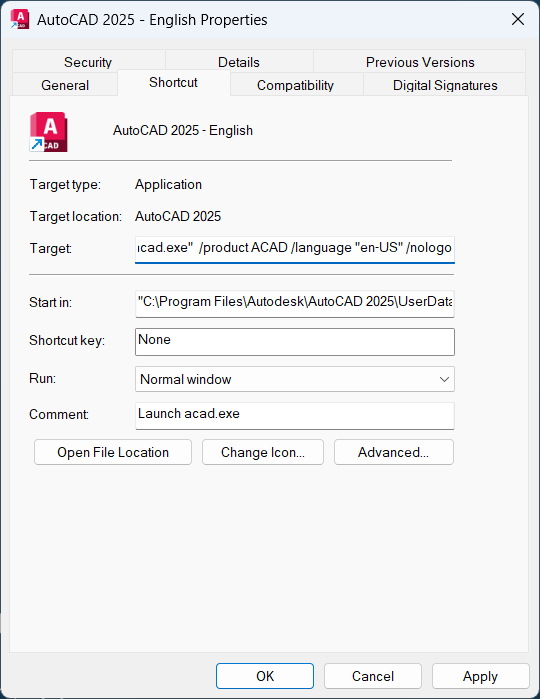Confirm changes with the OK button
The width and height of the screenshot is (540, 699).
(265, 676)
